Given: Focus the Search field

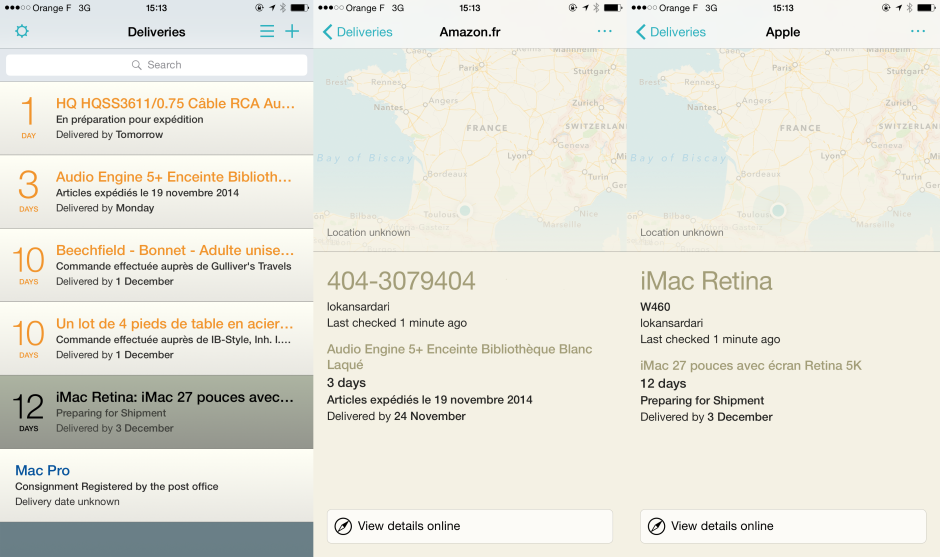Looking at the screenshot, I should tap(156, 65).
